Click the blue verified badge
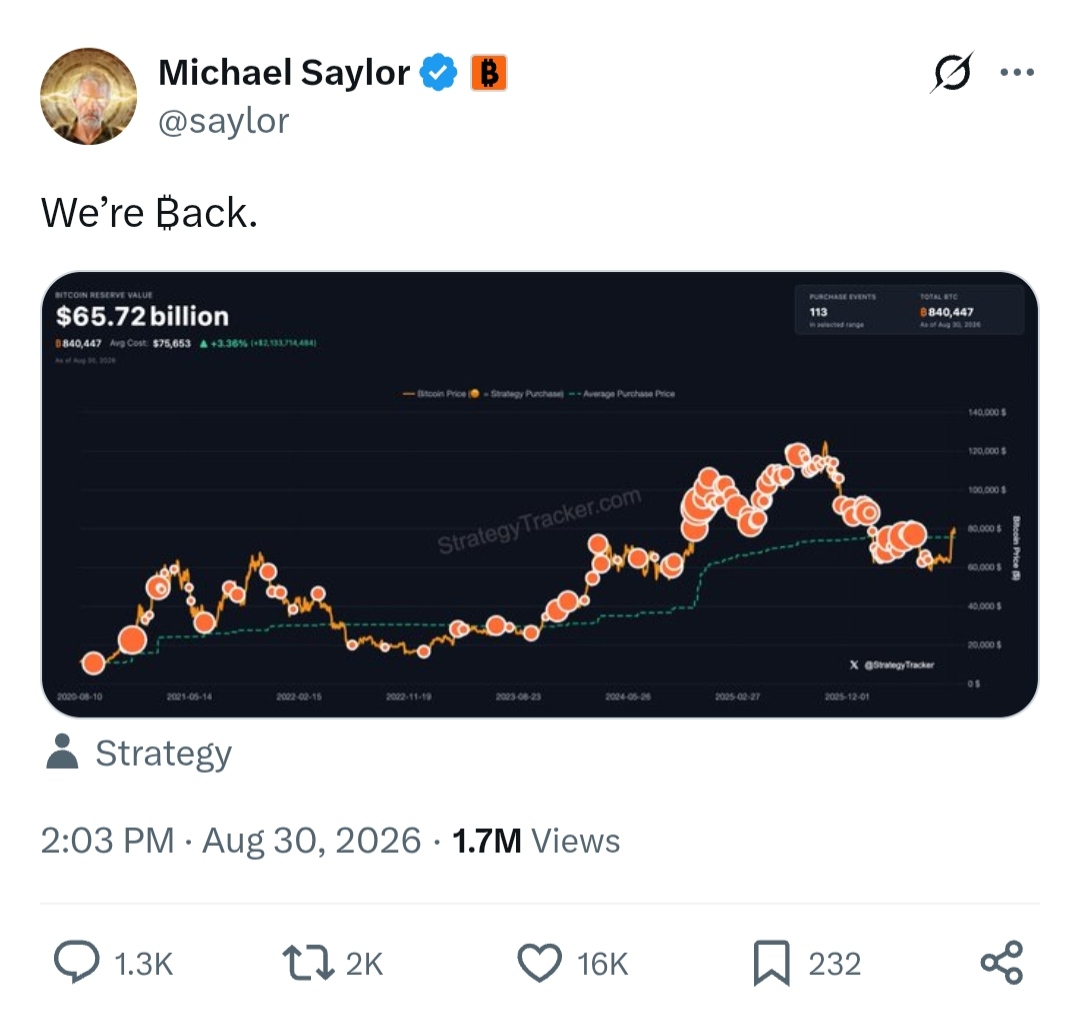 (439, 72)
